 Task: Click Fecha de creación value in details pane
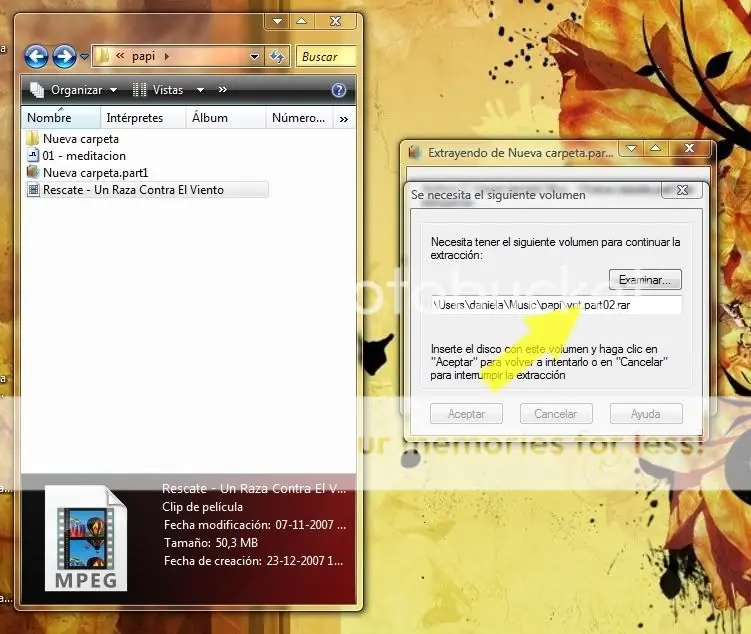[x=305, y=561]
